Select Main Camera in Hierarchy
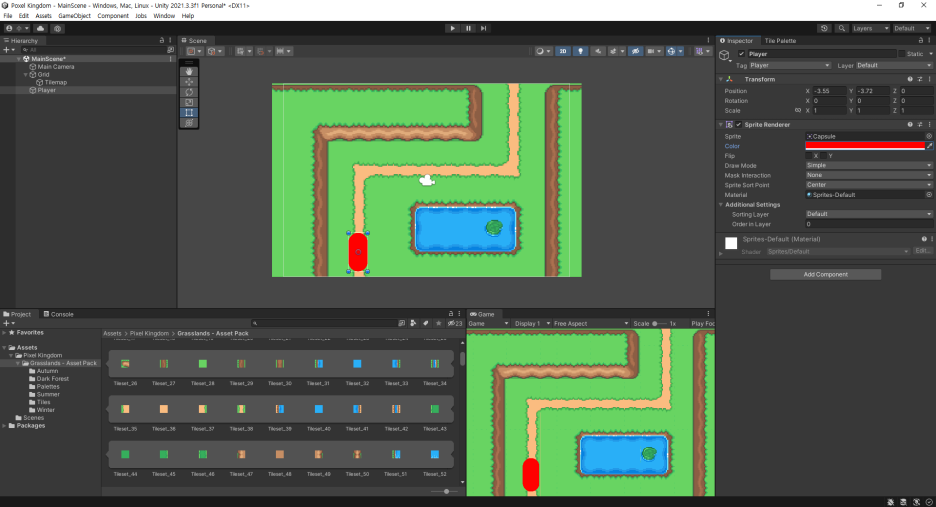The image size is (936, 507). [x=56, y=67]
